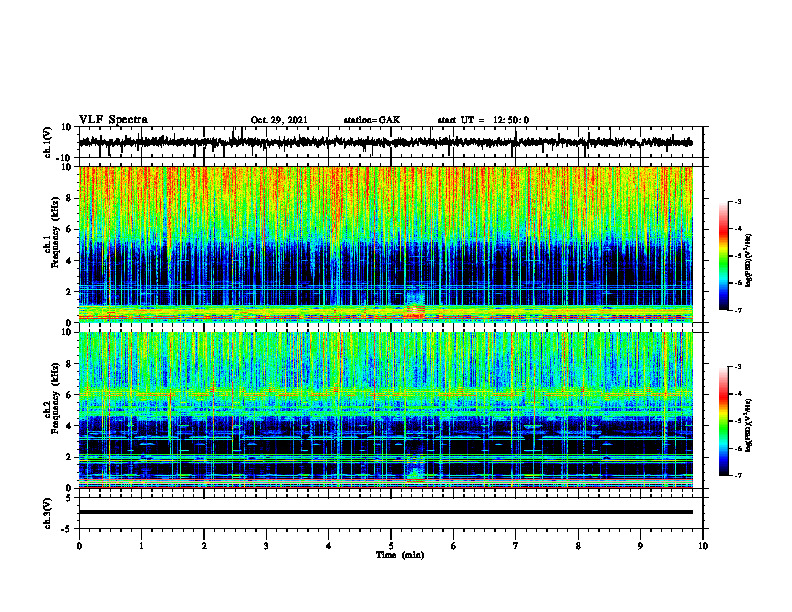Screen dimensions: 792x612
Task: Click time axis tick label "8"
Action: tap(578, 546)
